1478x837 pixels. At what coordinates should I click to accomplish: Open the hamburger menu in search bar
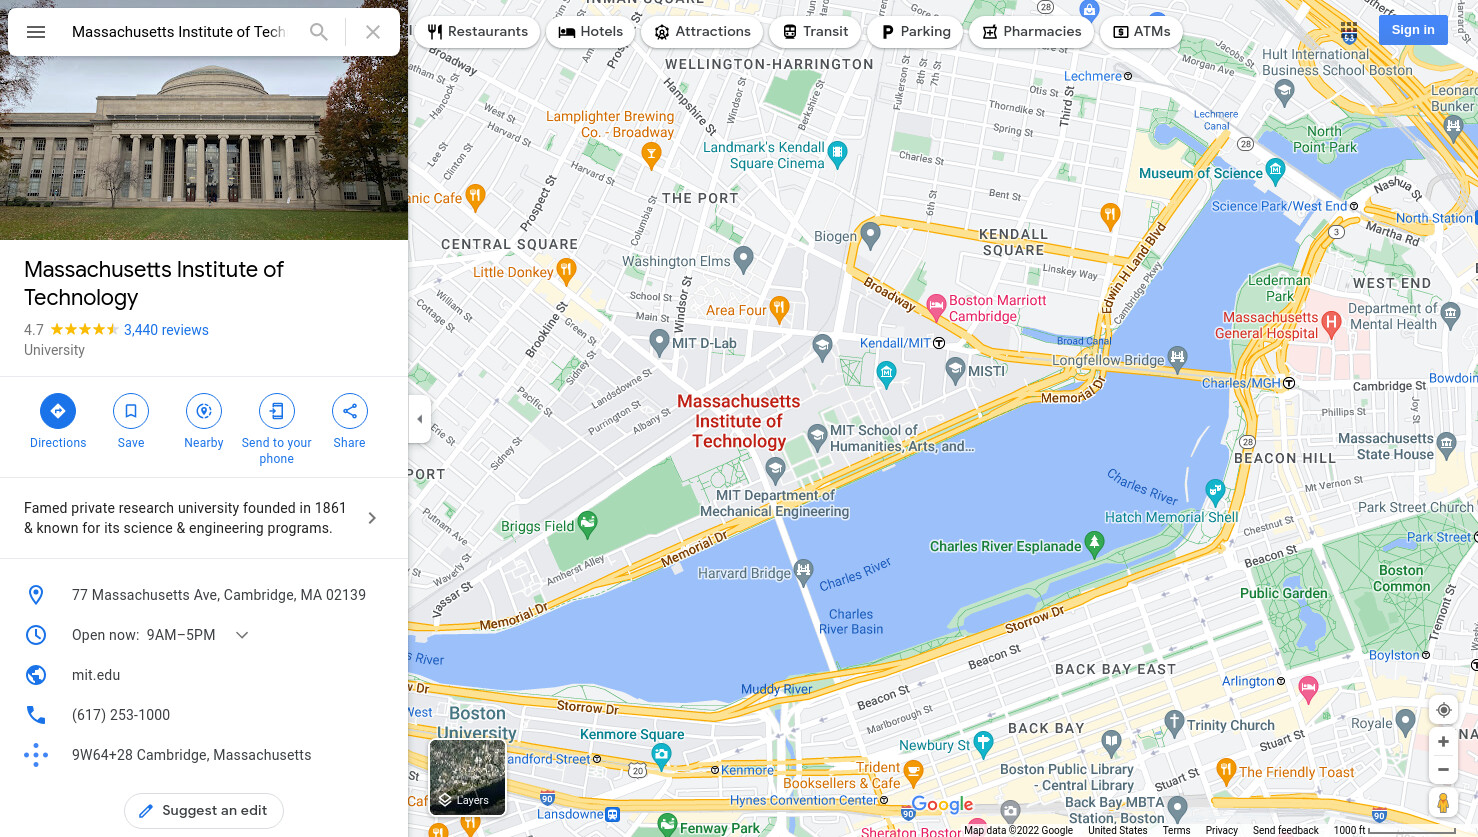[x=36, y=32]
